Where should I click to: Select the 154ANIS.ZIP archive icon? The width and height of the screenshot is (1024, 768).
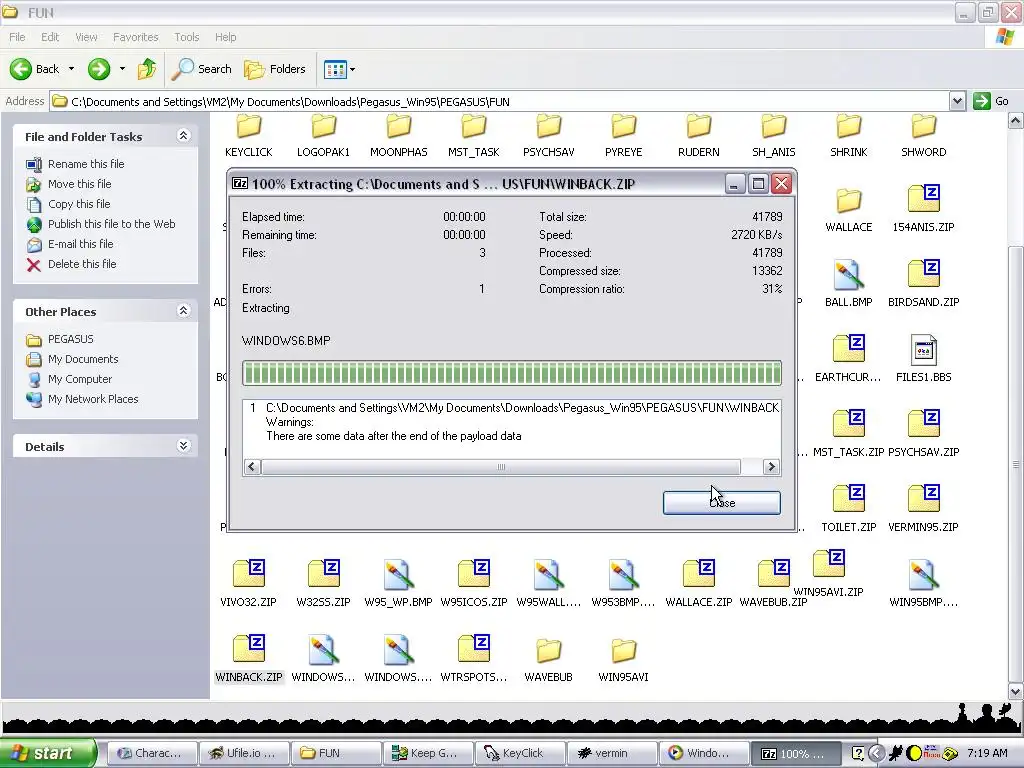(923, 199)
